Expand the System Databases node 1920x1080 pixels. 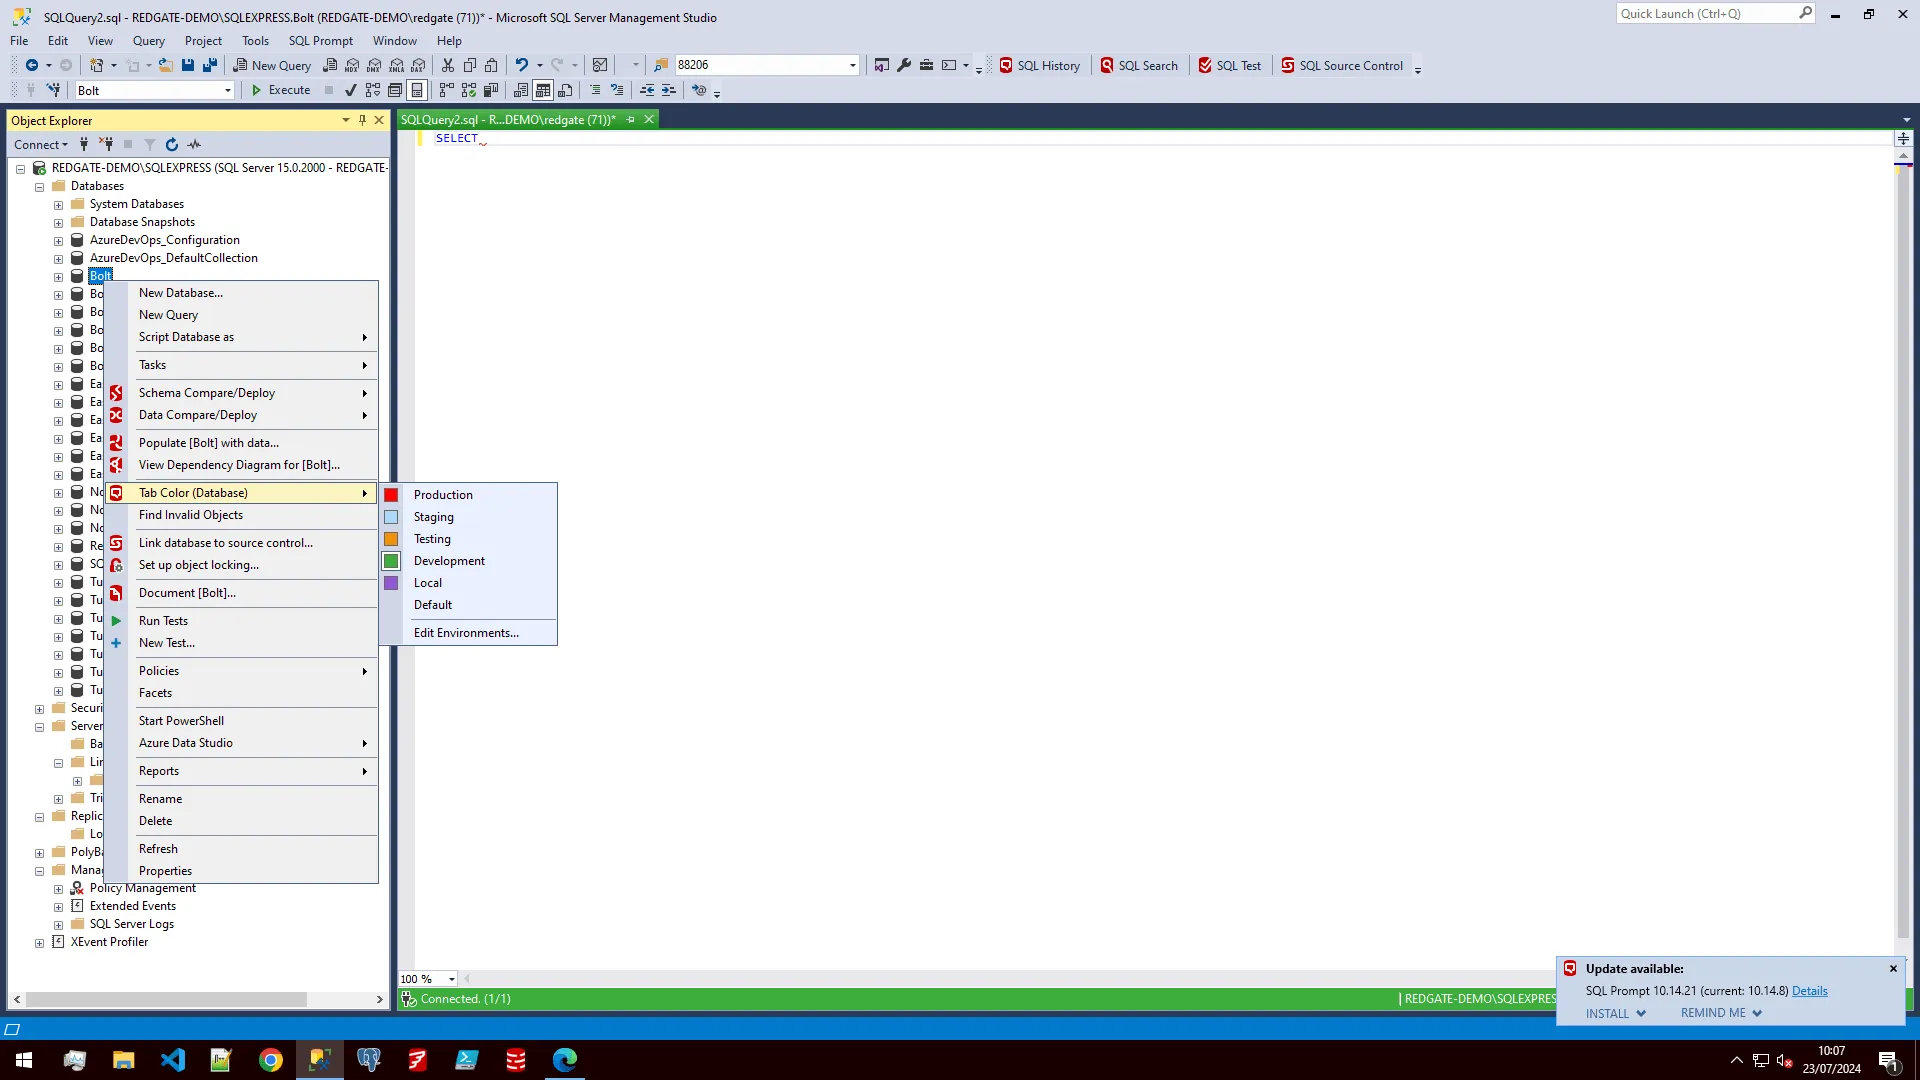pyautogui.click(x=58, y=205)
